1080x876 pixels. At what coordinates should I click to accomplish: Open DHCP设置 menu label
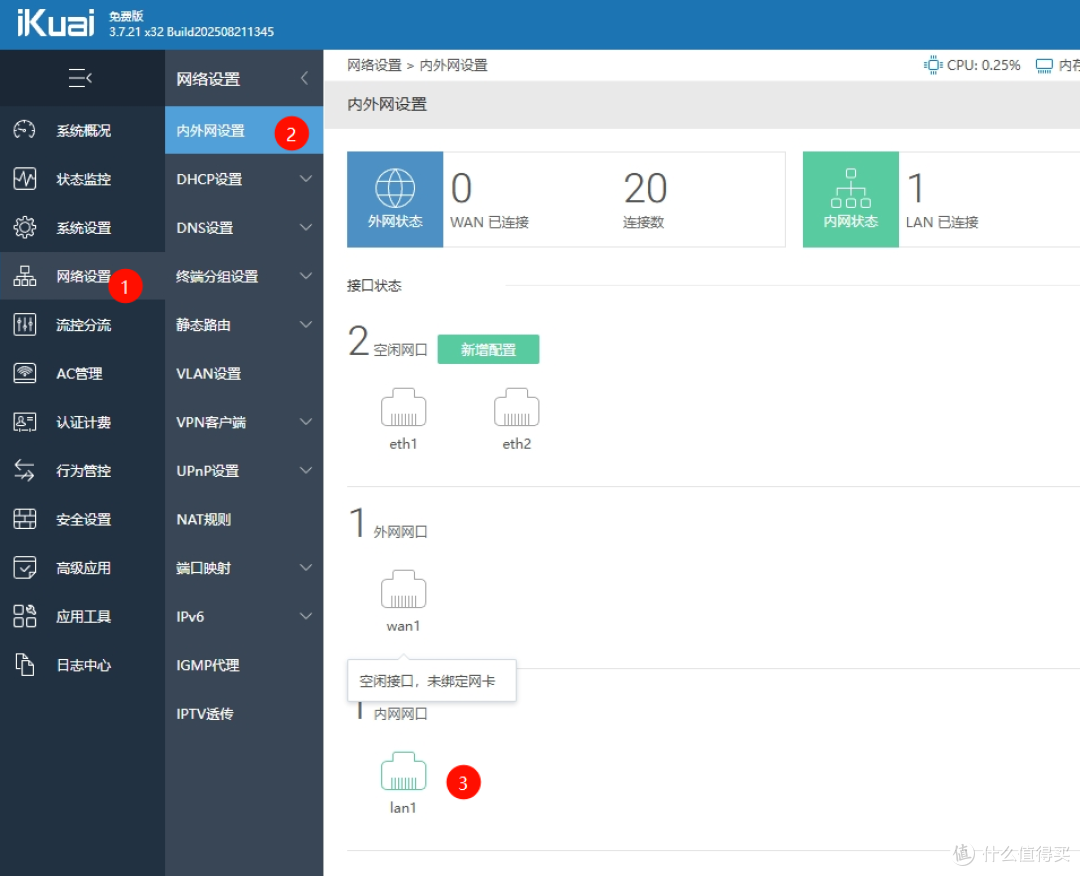[x=209, y=179]
